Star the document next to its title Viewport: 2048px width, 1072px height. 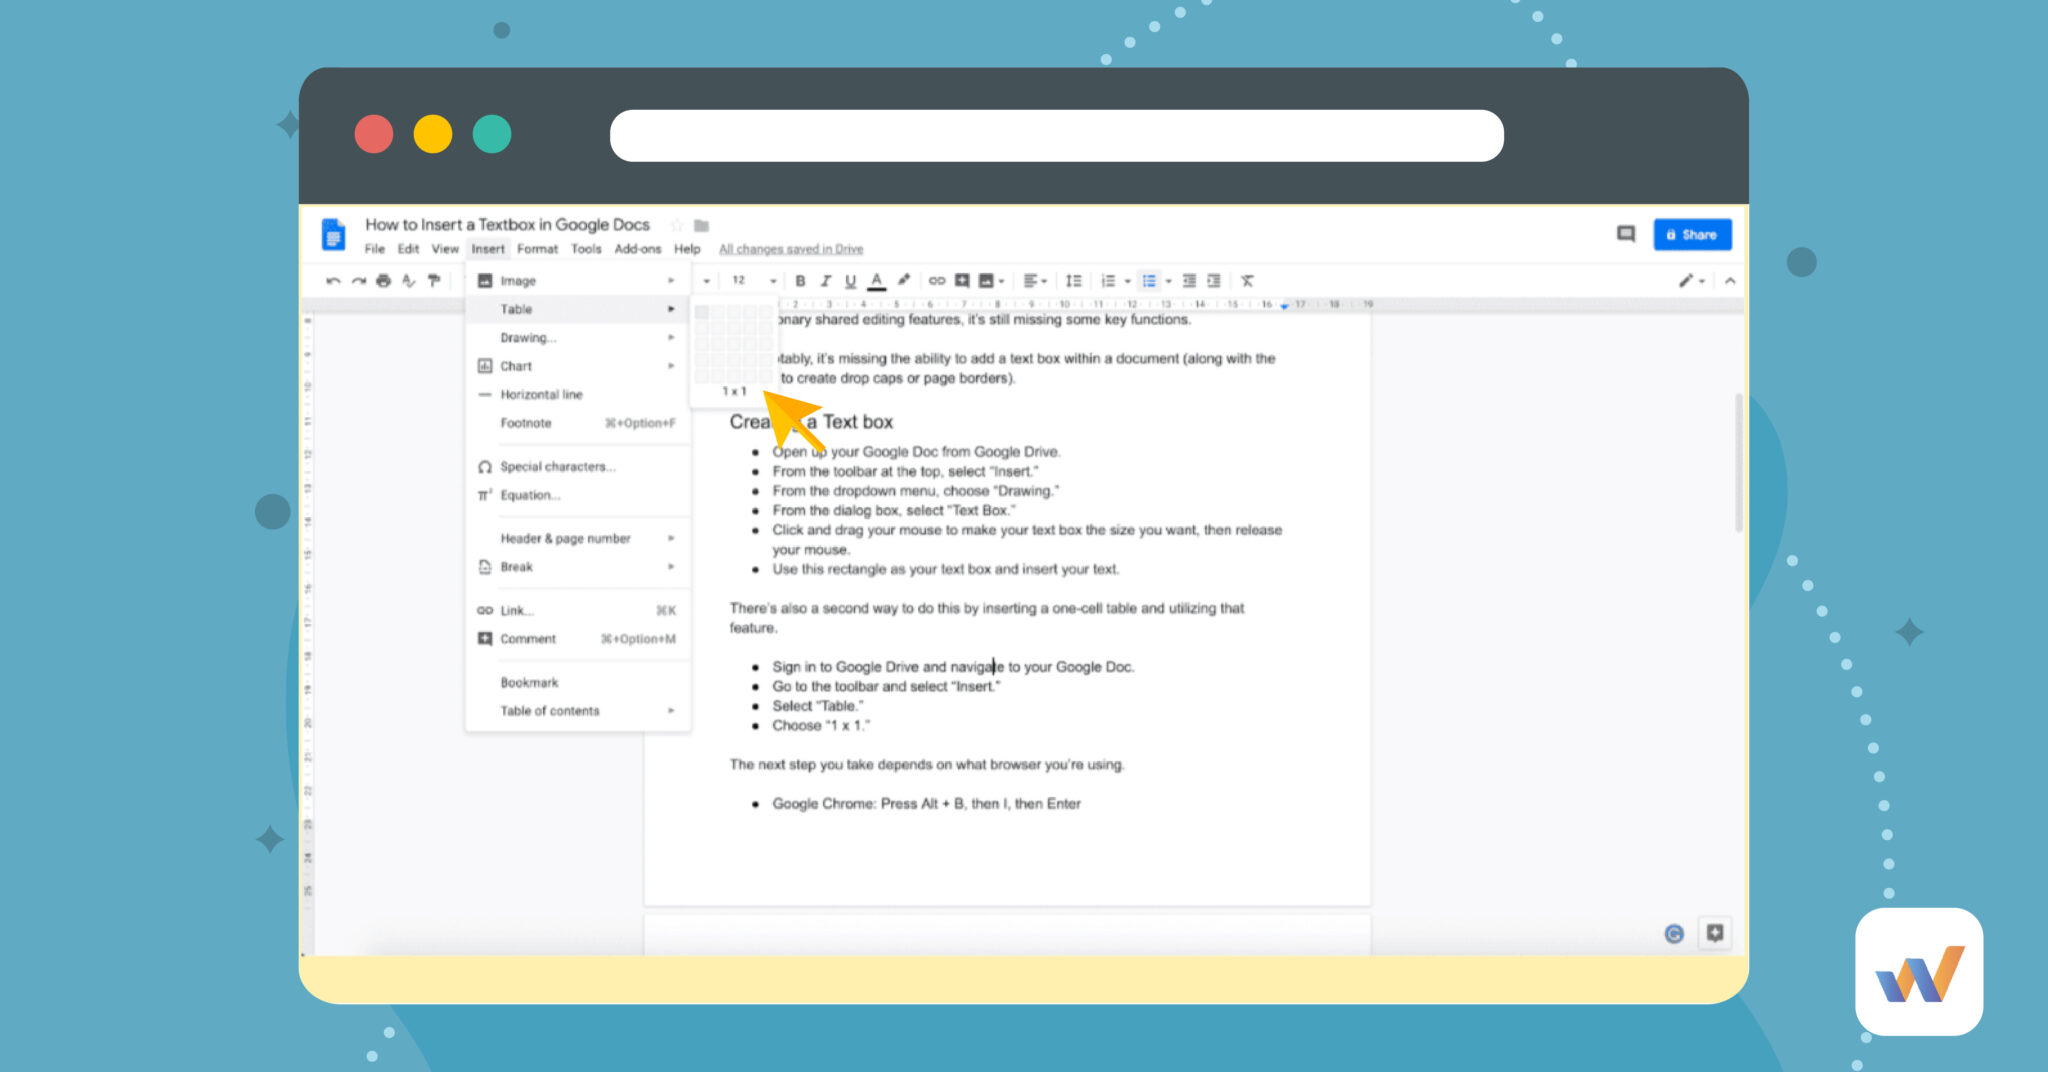677,225
